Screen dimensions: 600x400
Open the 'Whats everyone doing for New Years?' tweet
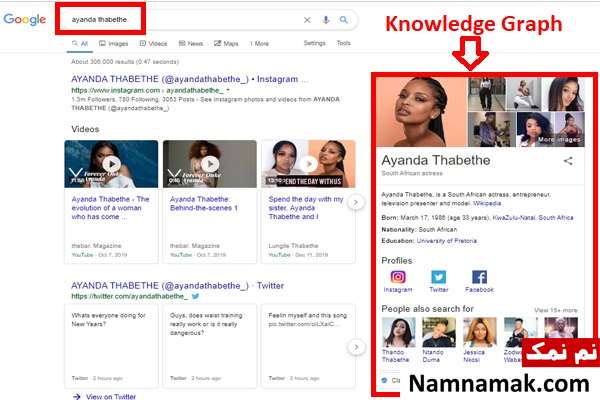click(x=111, y=346)
